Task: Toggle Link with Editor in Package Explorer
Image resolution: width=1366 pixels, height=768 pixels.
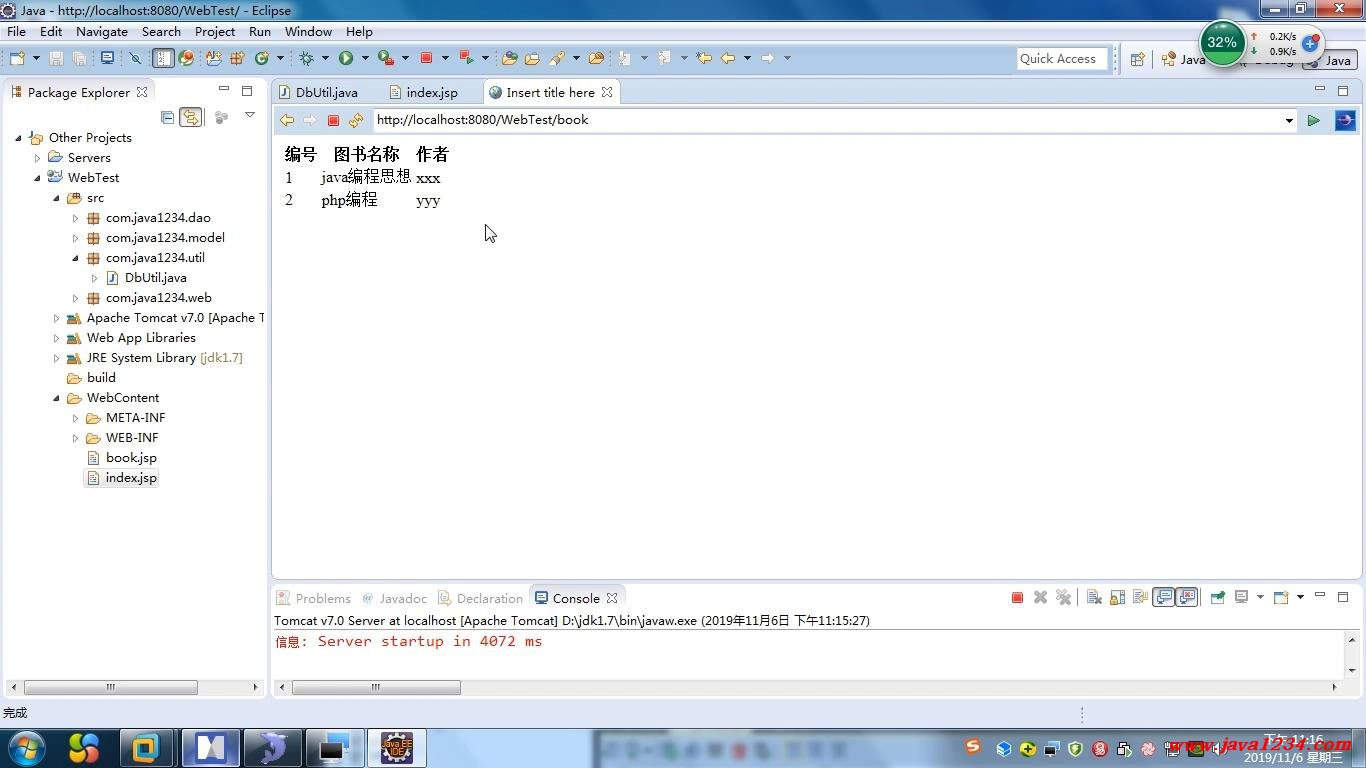Action: point(190,117)
